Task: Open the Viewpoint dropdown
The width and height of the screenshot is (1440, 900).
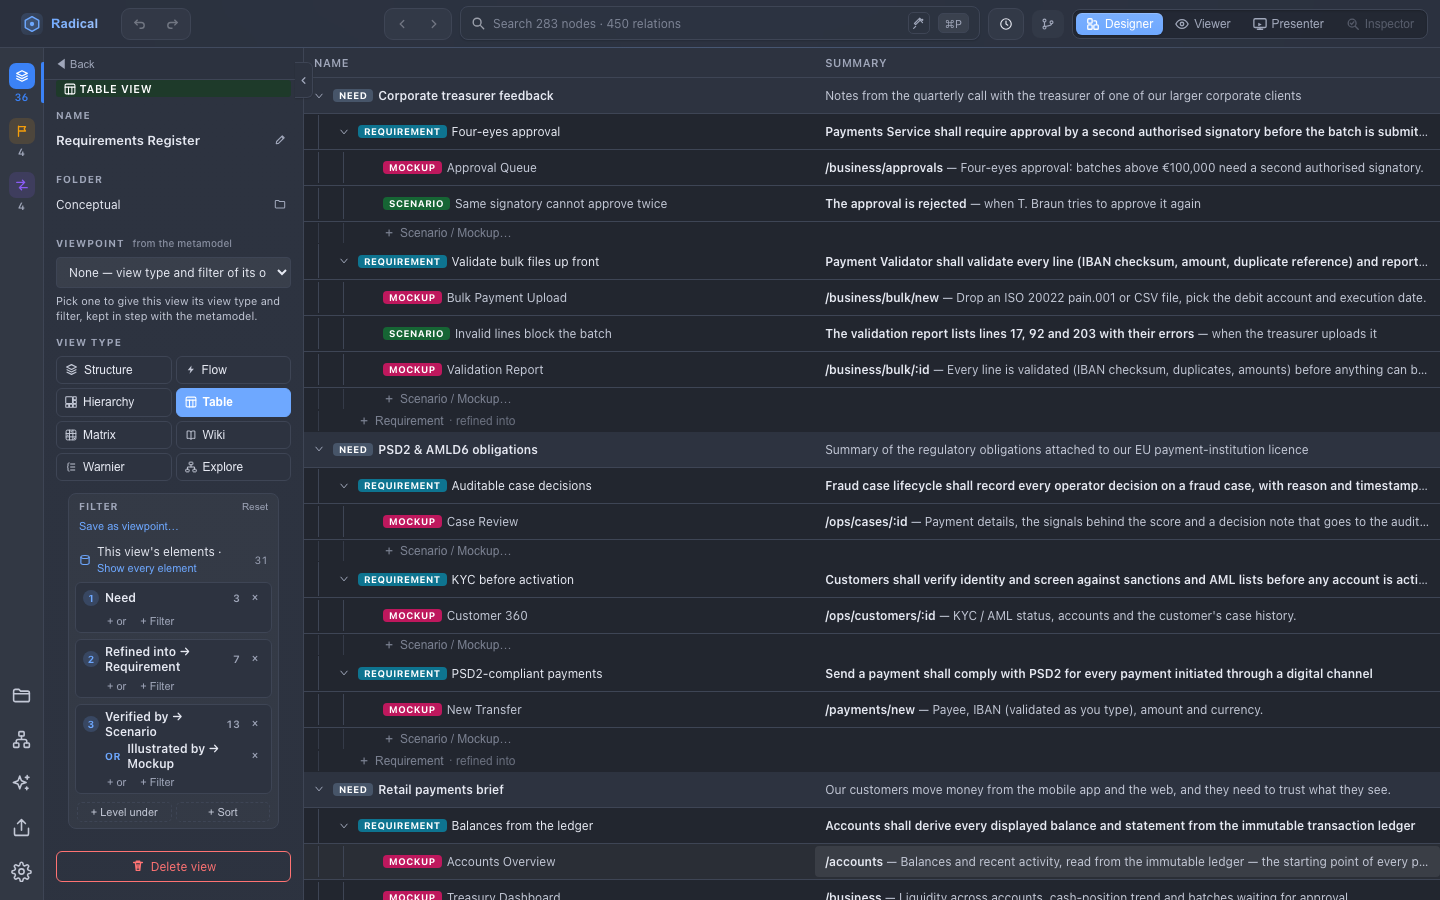Action: click(x=173, y=272)
